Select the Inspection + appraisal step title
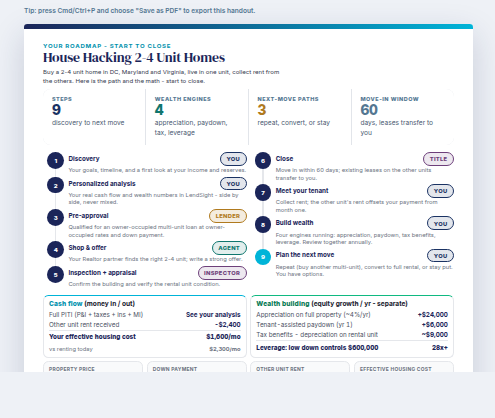Image resolution: width=495 pixels, height=418 pixels. click(x=102, y=273)
